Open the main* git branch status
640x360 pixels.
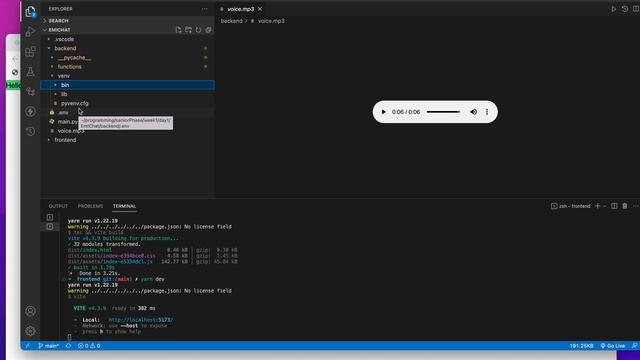48,346
